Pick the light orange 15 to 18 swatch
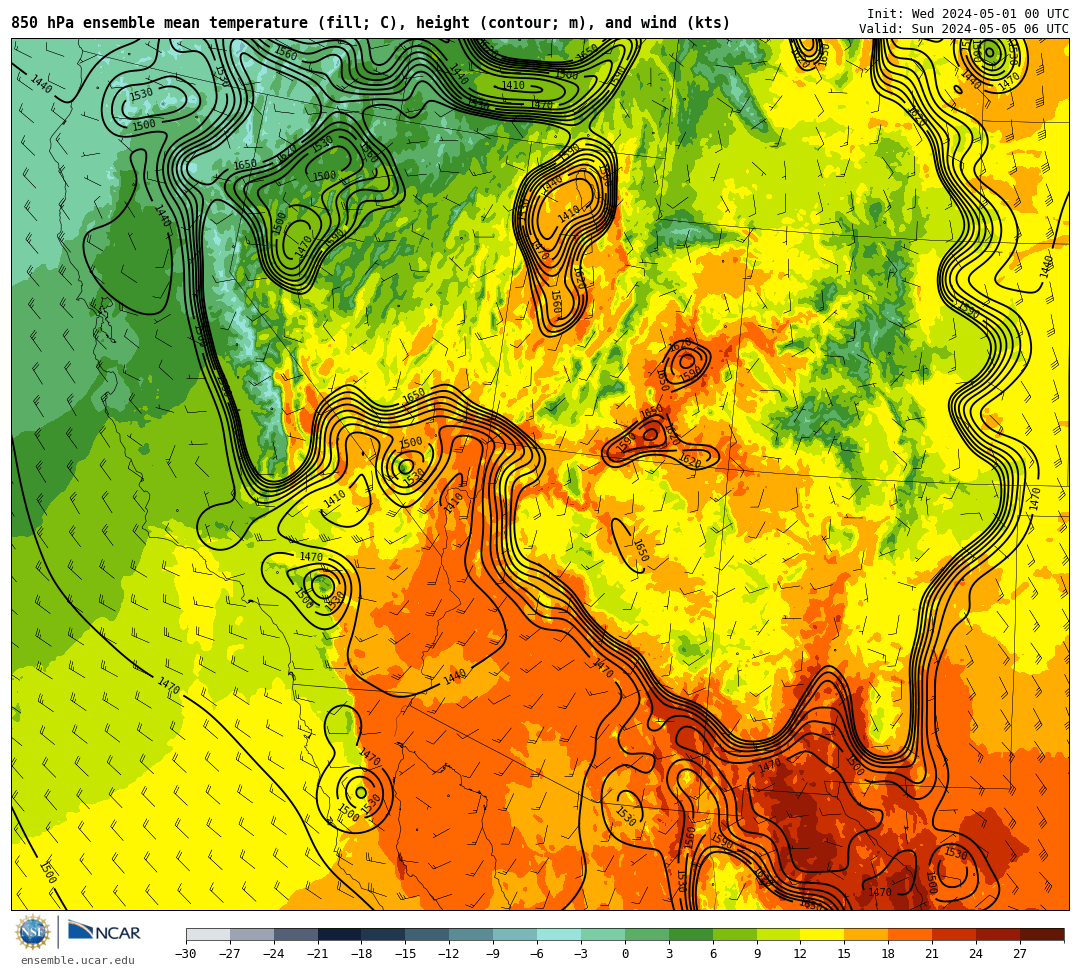Viewport: 1080px width, 973px height. (866, 934)
